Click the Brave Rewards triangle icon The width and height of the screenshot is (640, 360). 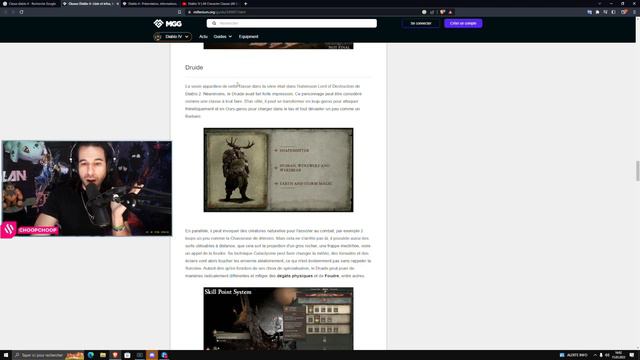click(x=451, y=12)
